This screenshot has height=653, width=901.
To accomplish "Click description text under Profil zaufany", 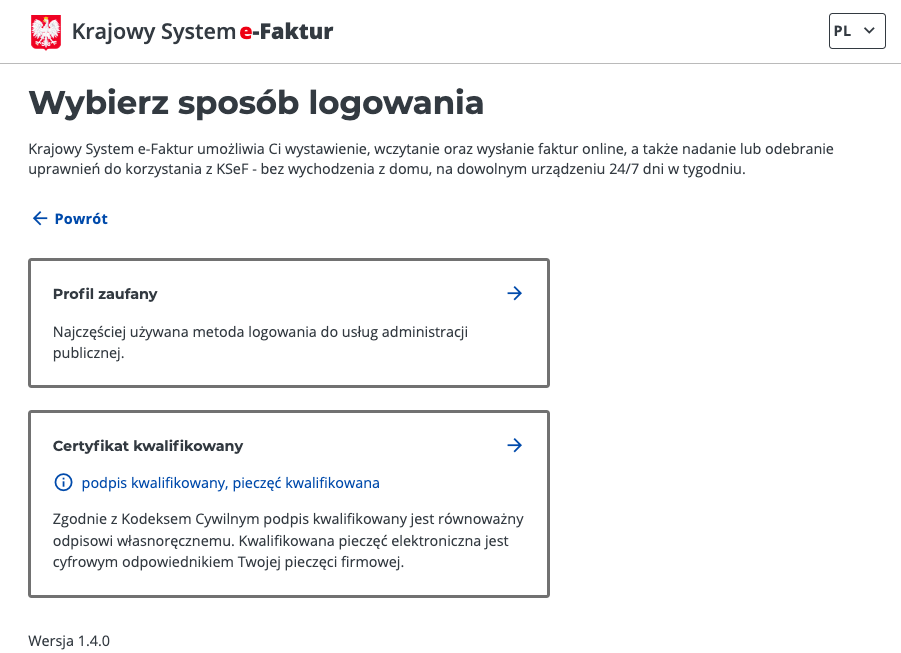I will pos(260,342).
